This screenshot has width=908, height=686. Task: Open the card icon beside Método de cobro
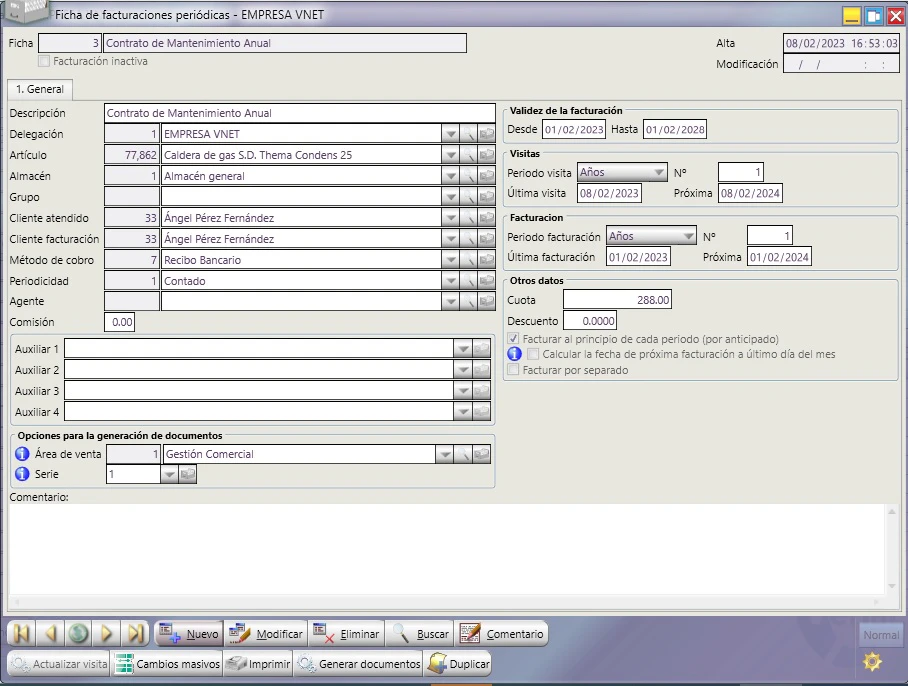tap(487, 260)
